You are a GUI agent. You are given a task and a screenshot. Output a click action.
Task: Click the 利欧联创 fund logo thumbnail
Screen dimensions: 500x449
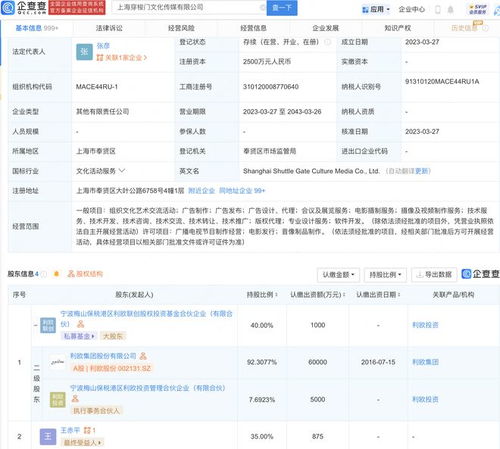pos(48,325)
